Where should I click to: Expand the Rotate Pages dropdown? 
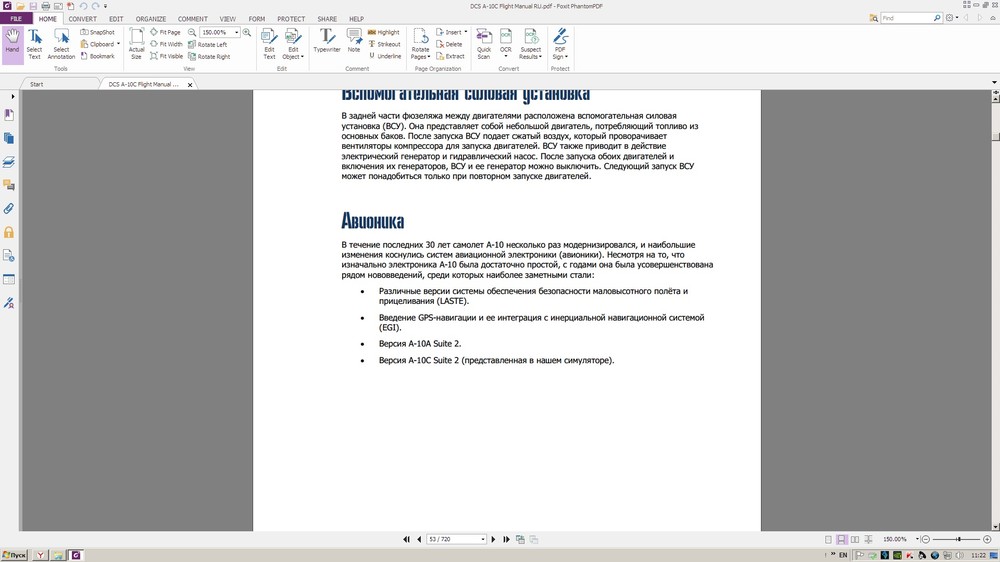pyautogui.click(x=429, y=57)
